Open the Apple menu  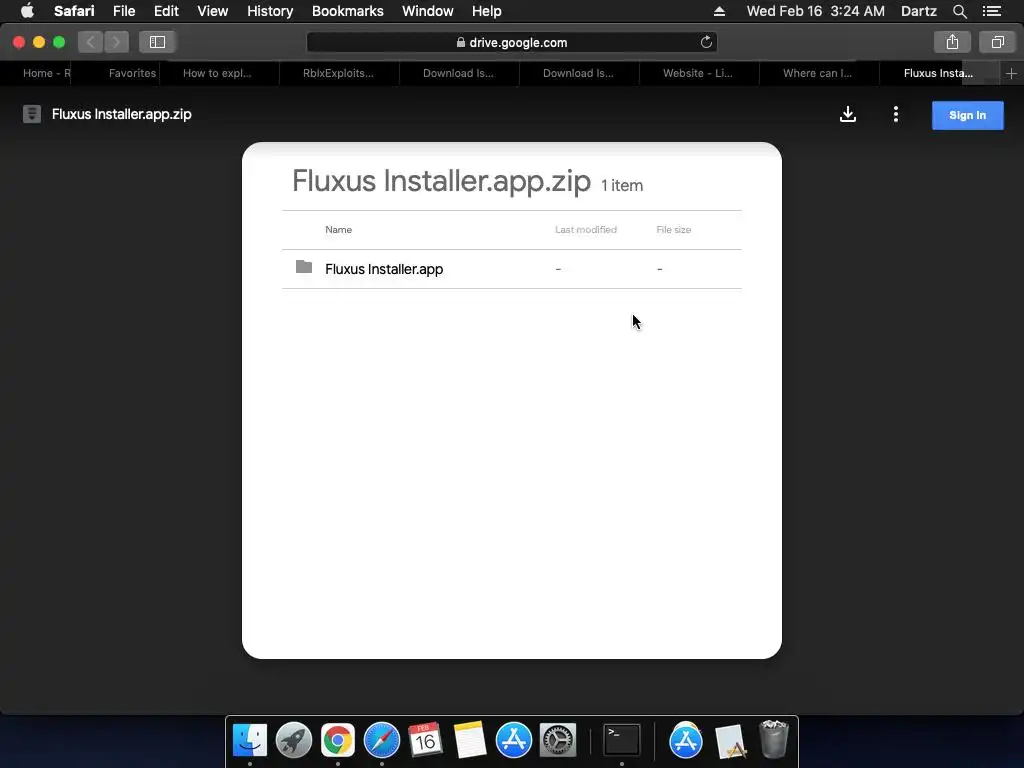click(x=27, y=11)
